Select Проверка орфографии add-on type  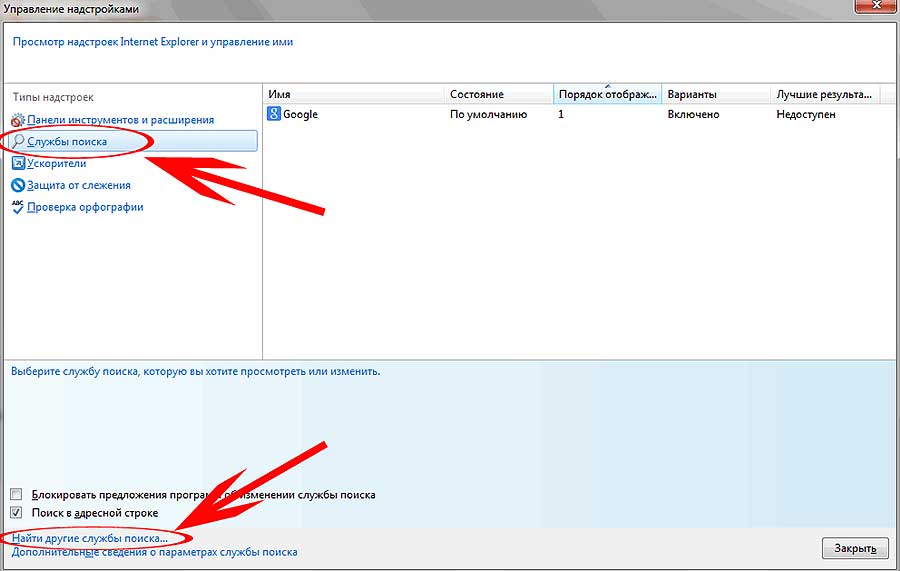(x=86, y=207)
